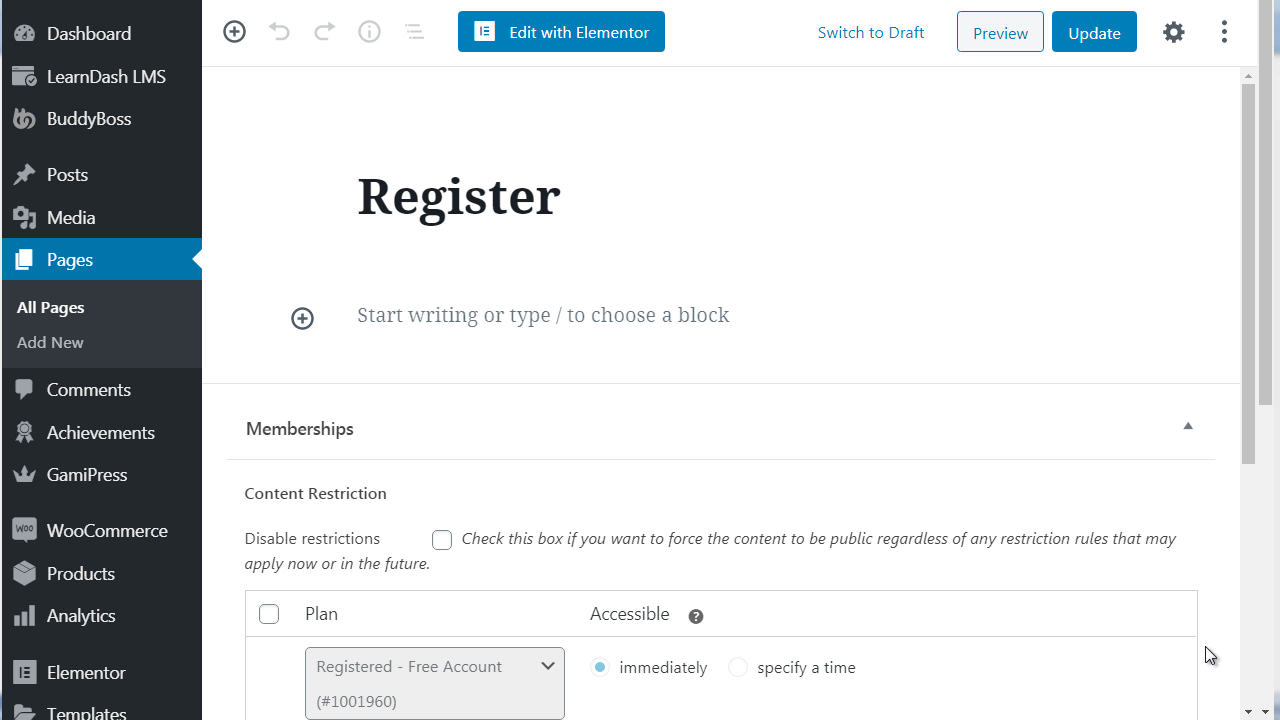Click the inline add block plus icon
Screen dimensions: 1280x720
click(302, 318)
